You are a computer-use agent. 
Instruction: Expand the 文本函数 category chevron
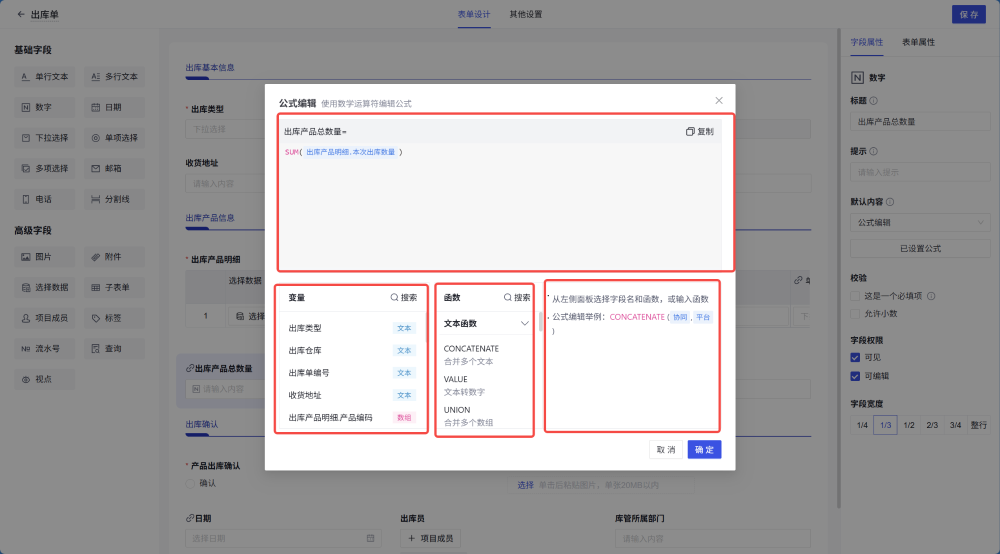(524, 324)
